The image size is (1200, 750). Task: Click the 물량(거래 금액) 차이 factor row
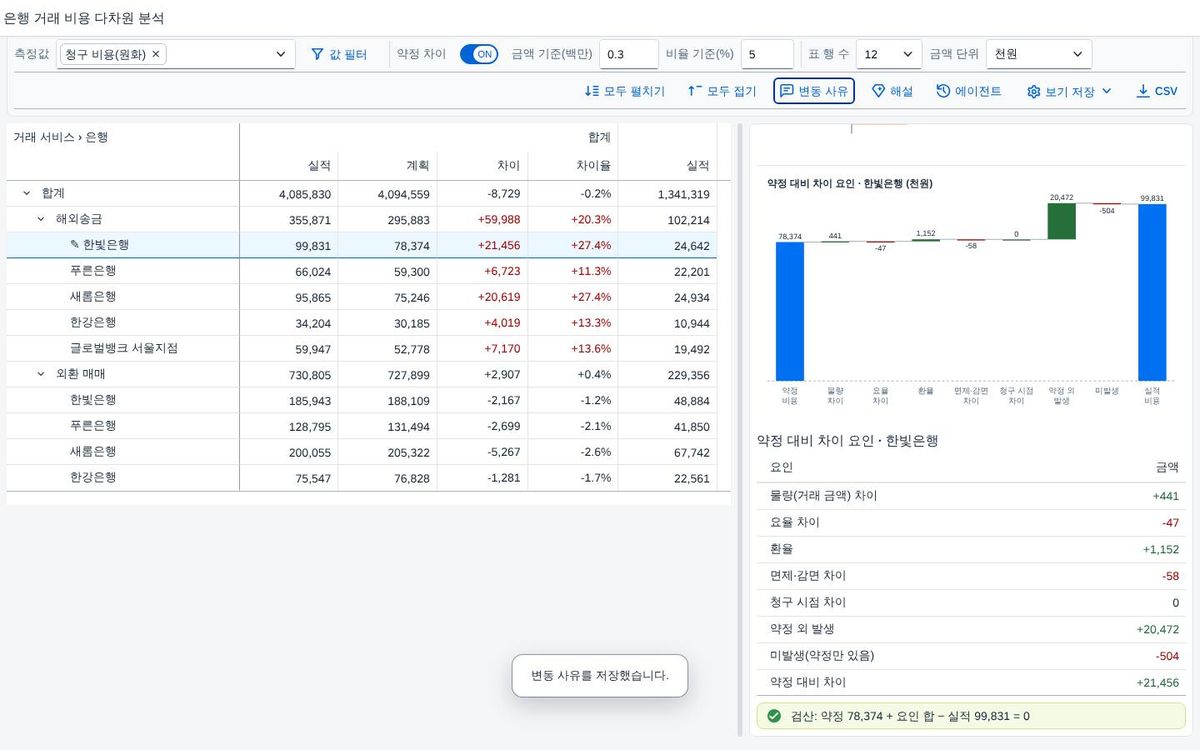972,496
